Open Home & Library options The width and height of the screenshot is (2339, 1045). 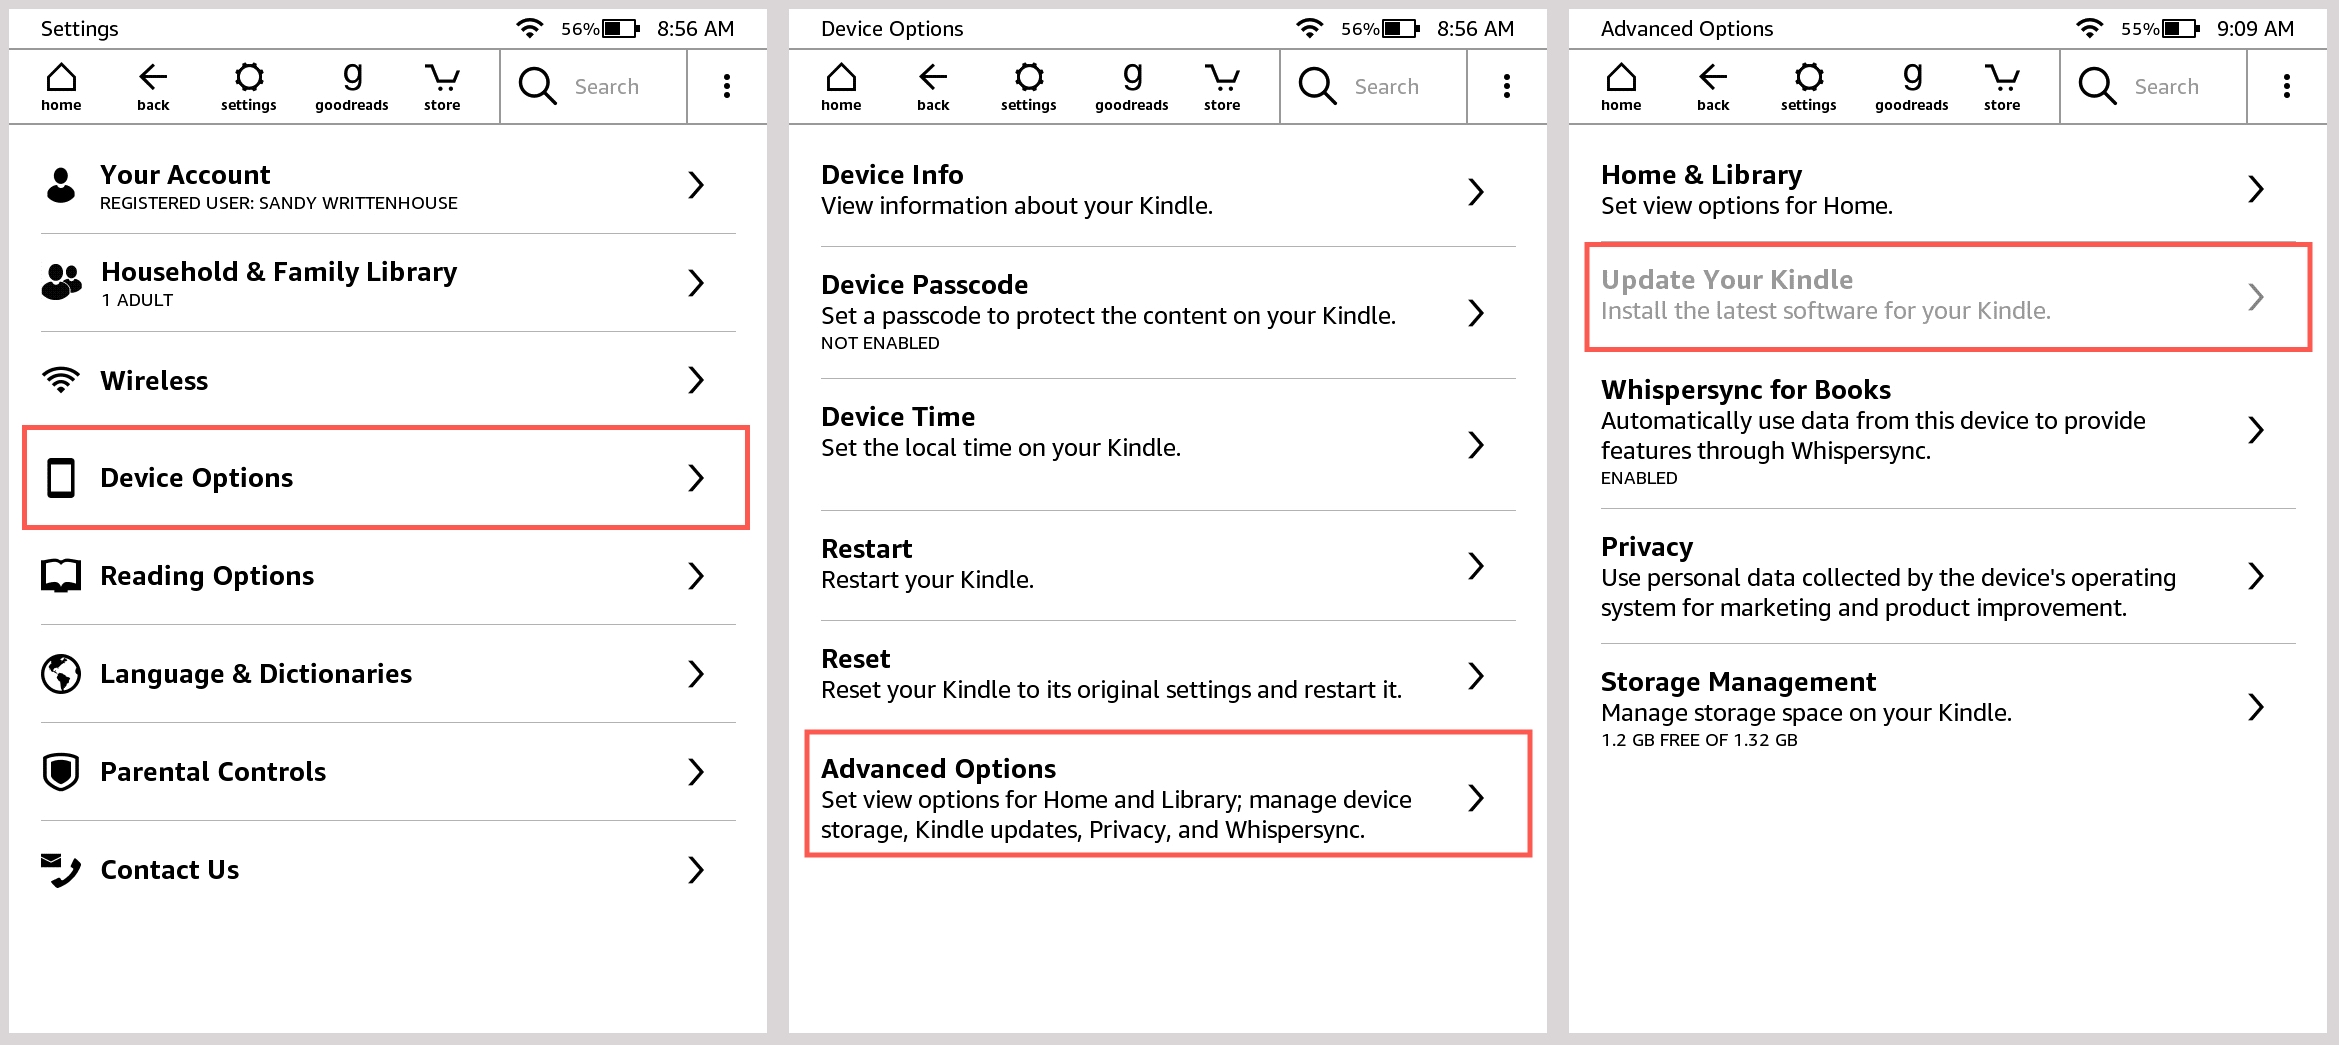pos(1948,190)
